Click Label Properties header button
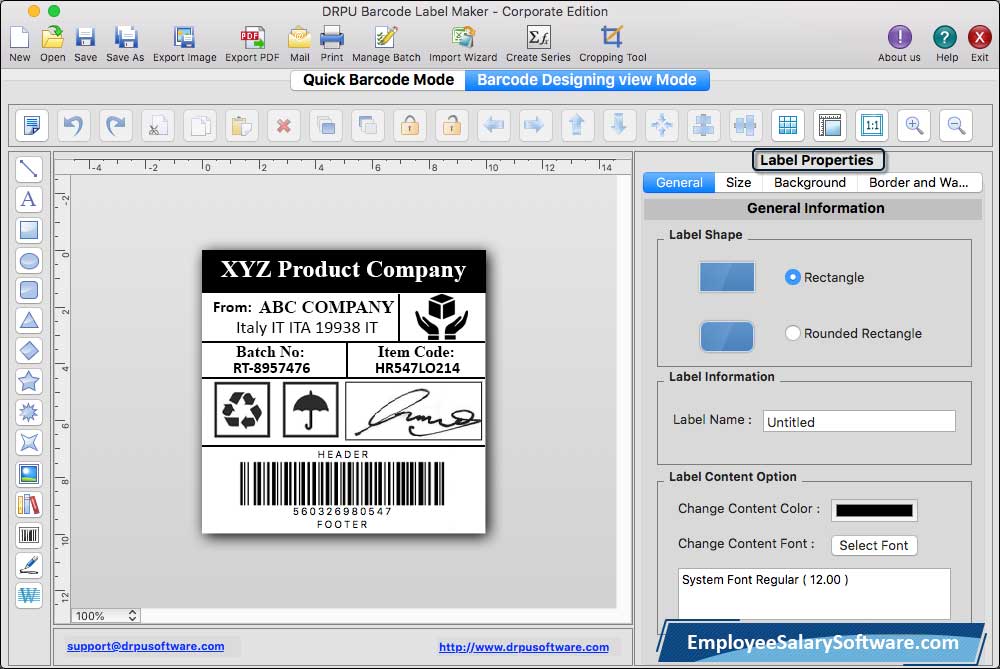This screenshot has height=669, width=1000. 818,160
